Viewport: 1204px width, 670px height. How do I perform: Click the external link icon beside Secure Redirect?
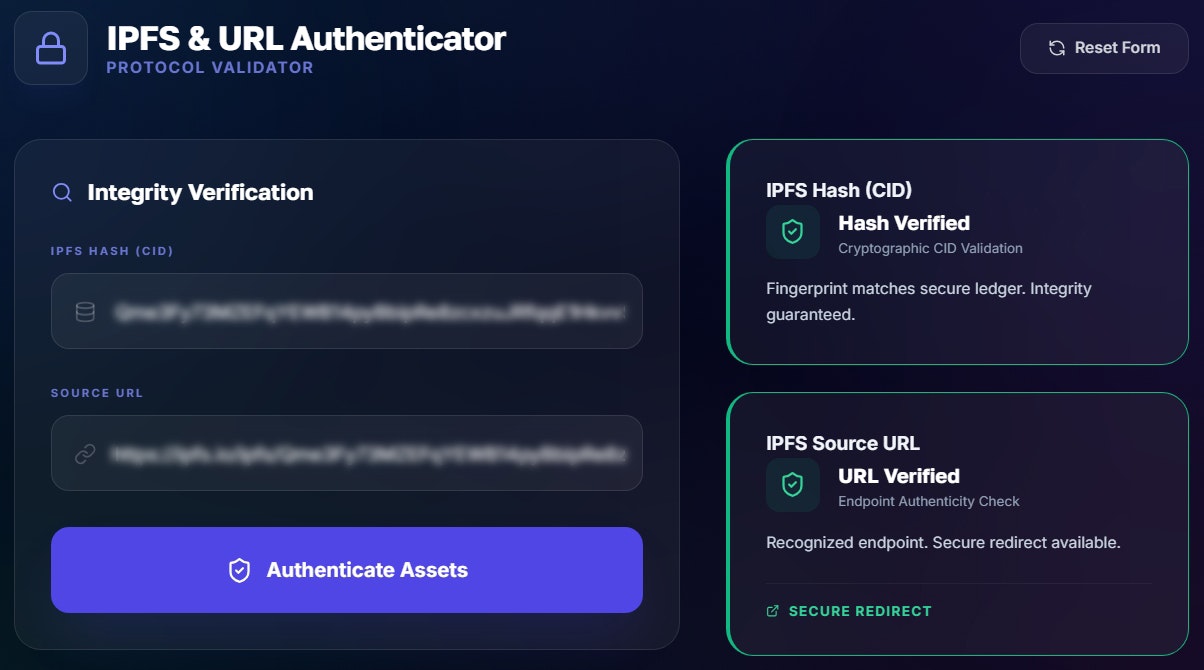[x=772, y=611]
